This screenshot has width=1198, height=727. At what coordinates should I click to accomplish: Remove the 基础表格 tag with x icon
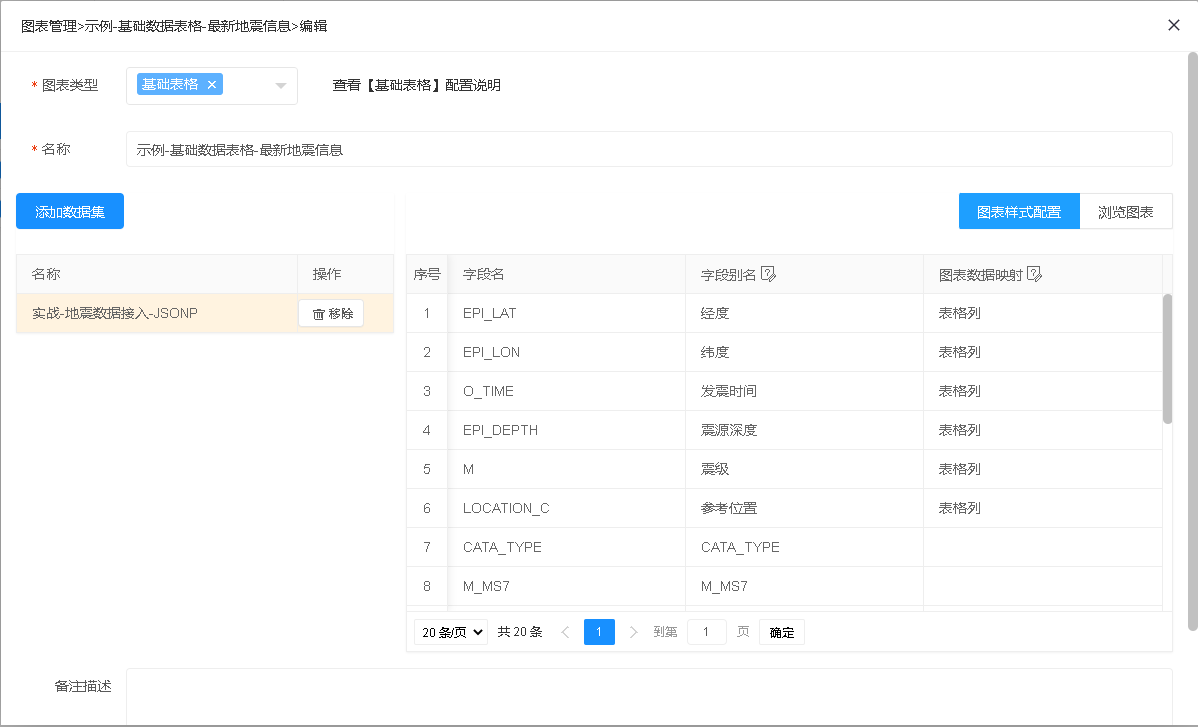click(x=212, y=85)
